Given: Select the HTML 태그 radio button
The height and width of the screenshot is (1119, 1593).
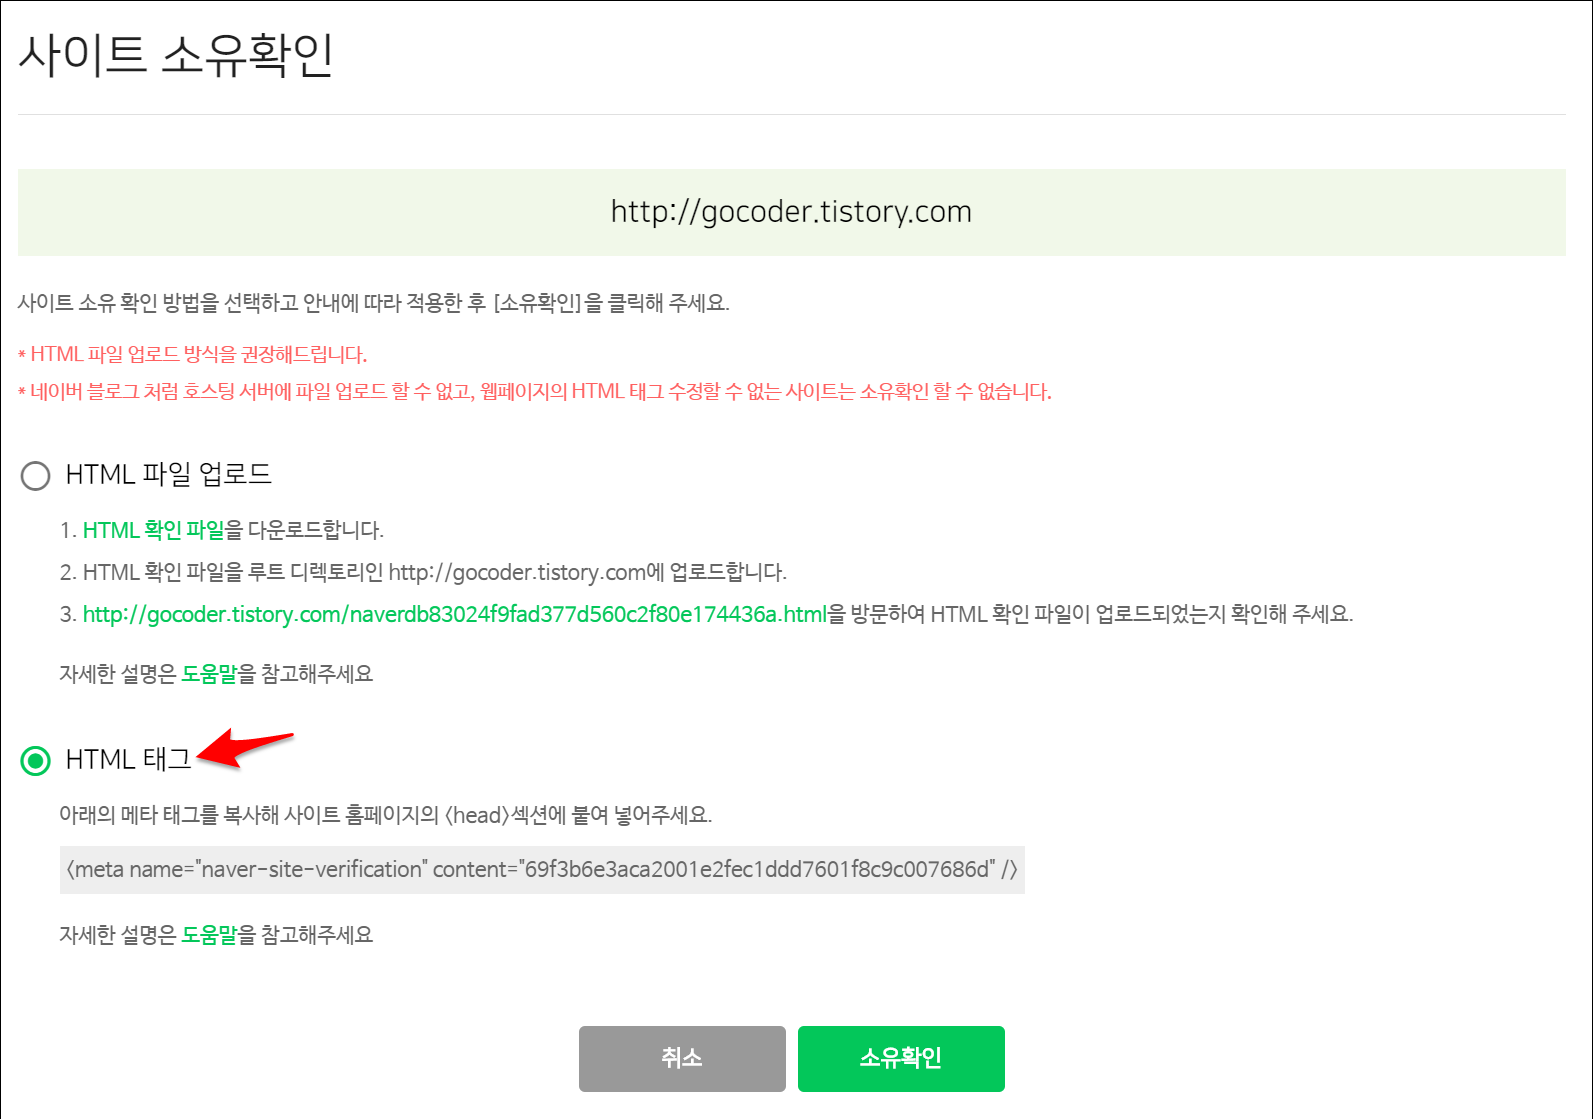Looking at the screenshot, I should [35, 761].
